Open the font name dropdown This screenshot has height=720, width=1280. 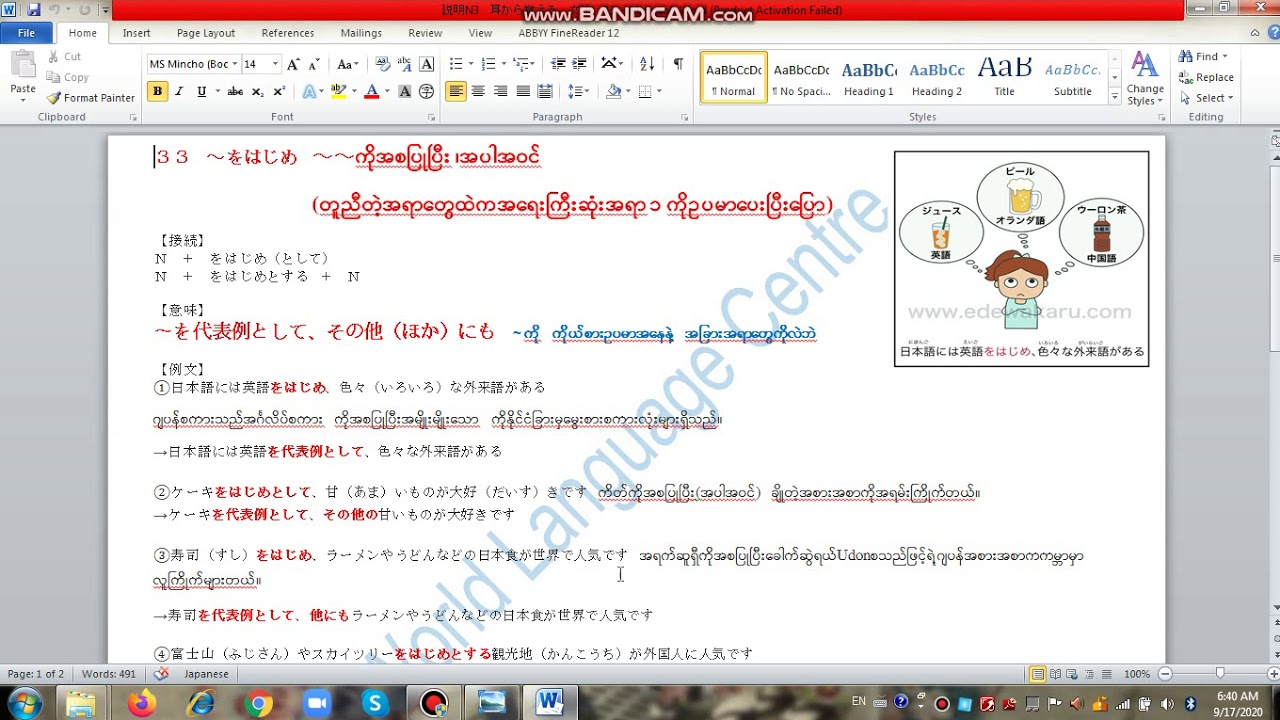(235, 64)
